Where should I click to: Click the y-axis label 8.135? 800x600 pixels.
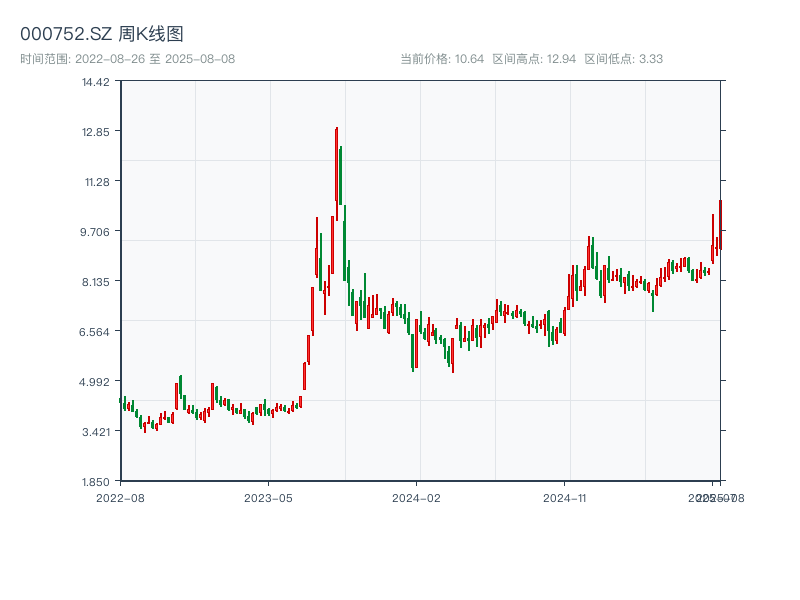point(96,282)
